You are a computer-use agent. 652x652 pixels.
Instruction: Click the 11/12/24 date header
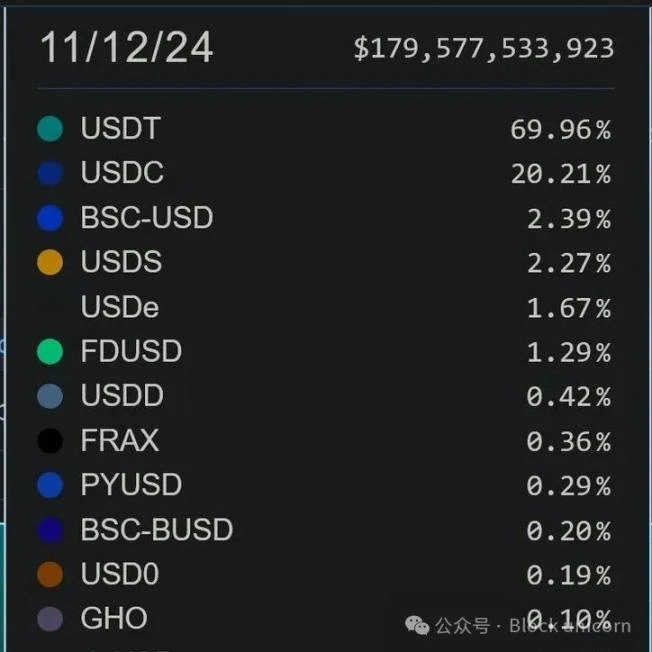(x=126, y=48)
